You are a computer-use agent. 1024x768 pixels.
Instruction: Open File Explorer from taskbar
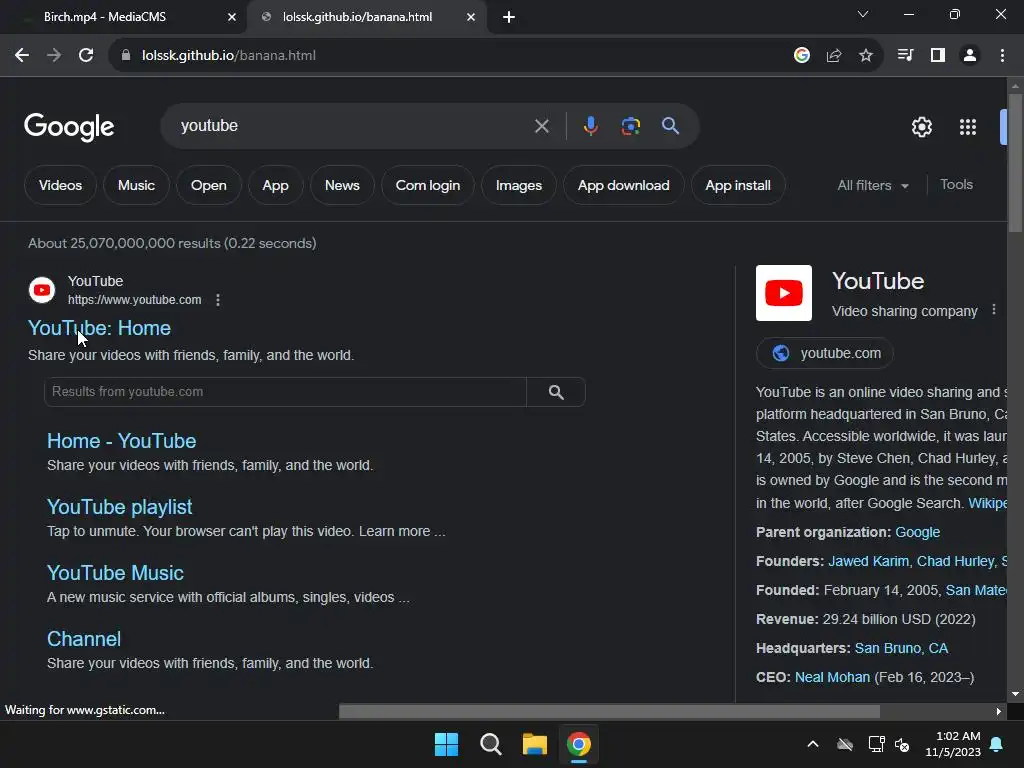click(534, 744)
